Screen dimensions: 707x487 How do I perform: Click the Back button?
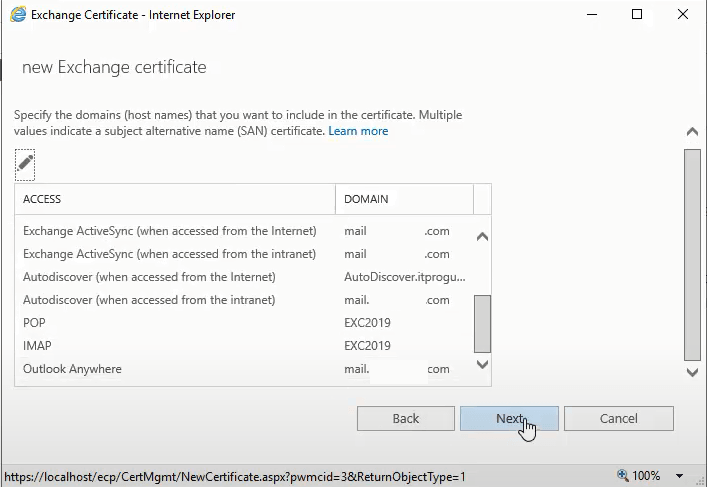click(x=406, y=418)
